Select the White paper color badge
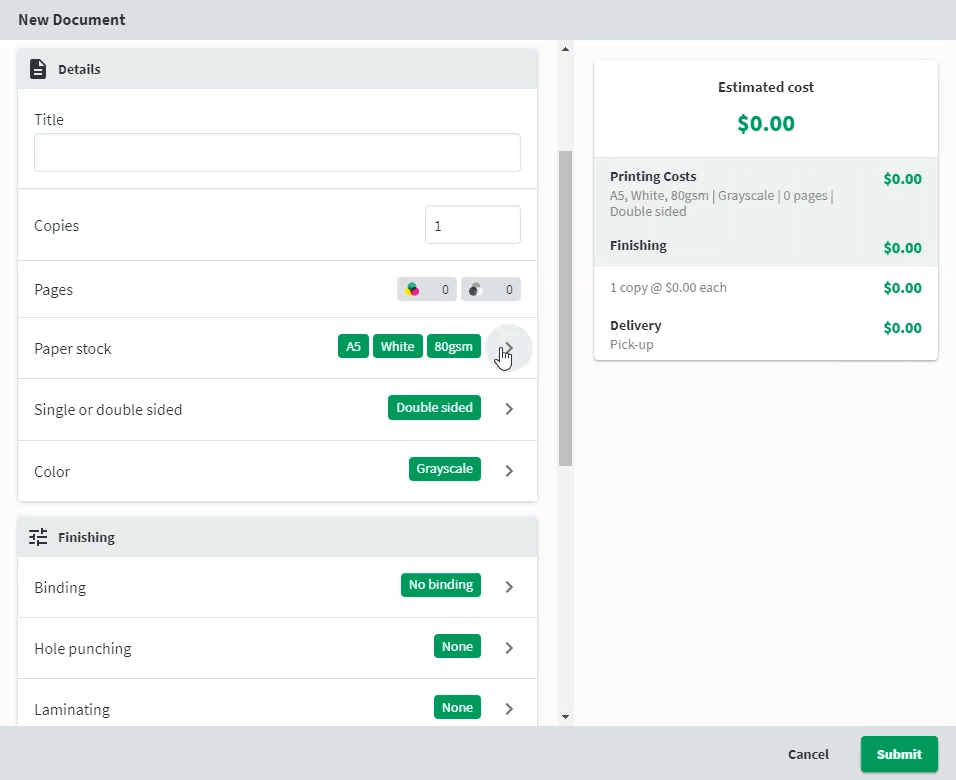 [398, 346]
